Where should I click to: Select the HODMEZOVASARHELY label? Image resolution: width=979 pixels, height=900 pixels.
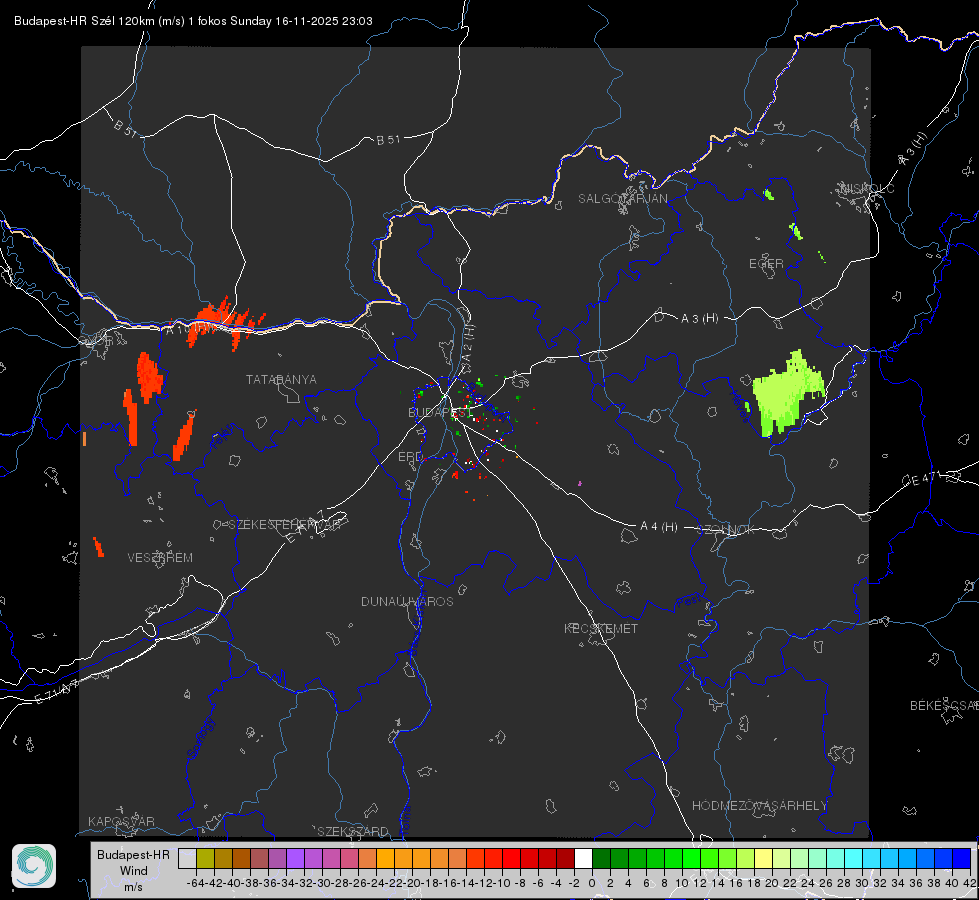click(x=759, y=806)
